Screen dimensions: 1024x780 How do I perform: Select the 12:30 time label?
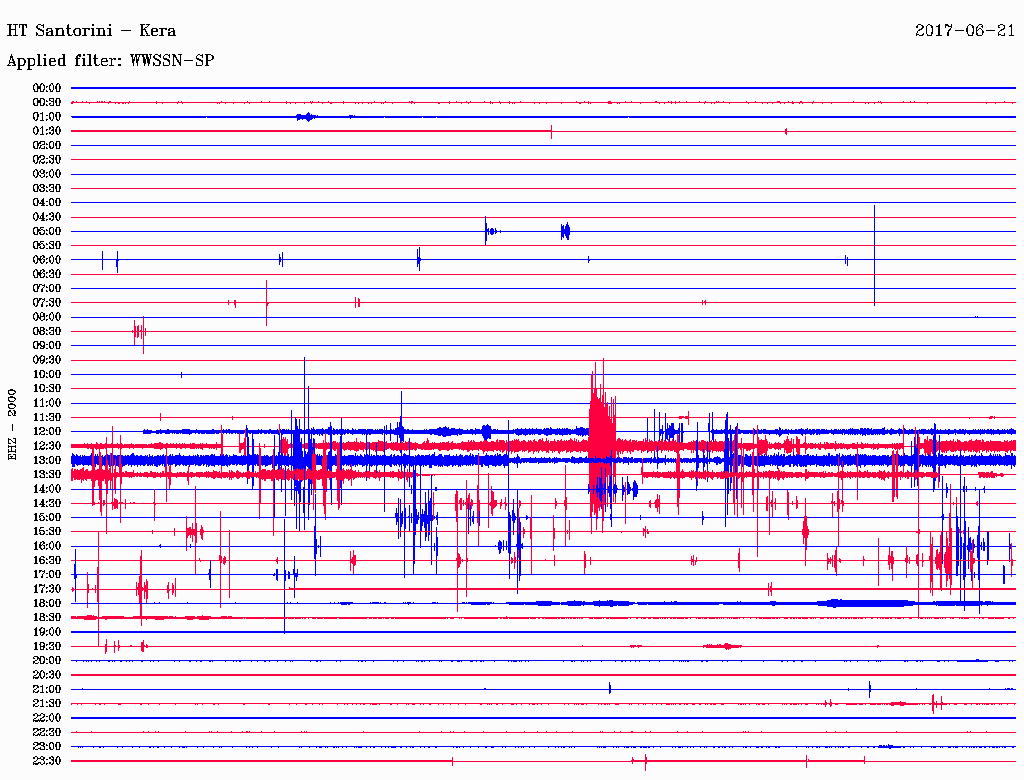(46, 446)
